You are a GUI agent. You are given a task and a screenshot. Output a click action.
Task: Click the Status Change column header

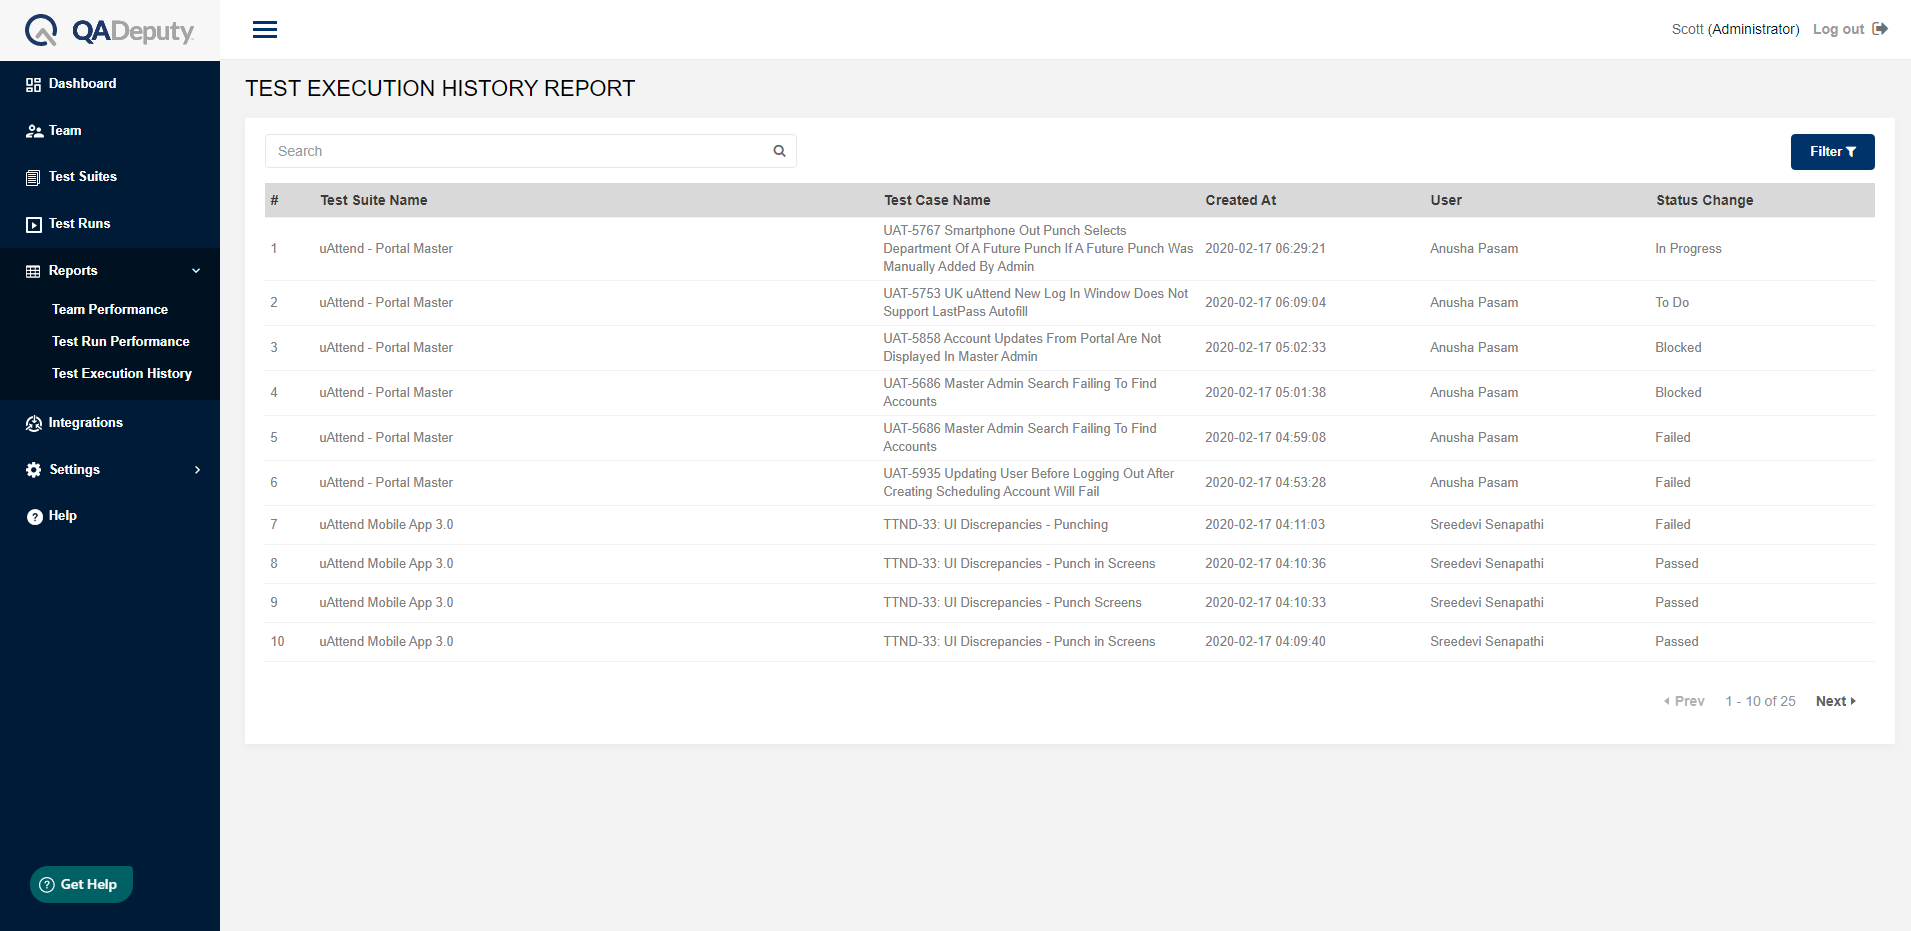(x=1704, y=201)
